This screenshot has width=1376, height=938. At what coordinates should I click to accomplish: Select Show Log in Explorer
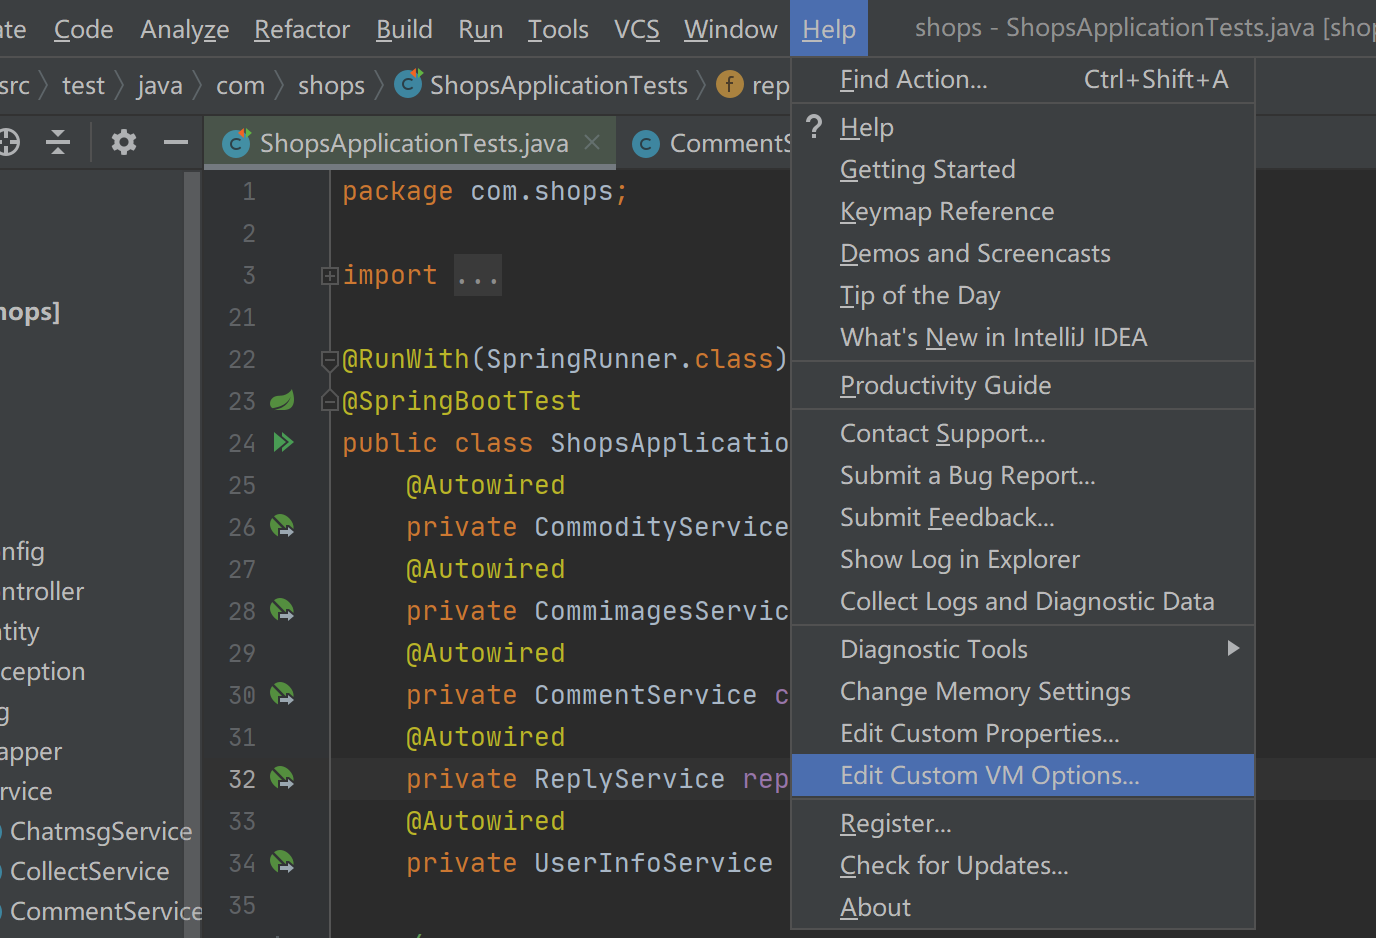coord(1023,559)
